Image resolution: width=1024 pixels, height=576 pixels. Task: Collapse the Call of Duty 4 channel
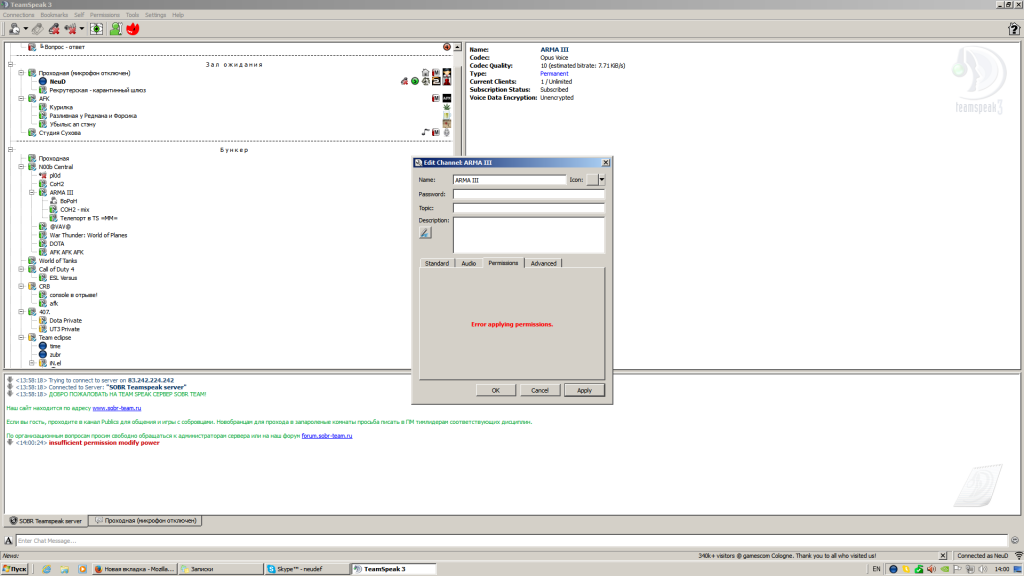(x=21, y=269)
